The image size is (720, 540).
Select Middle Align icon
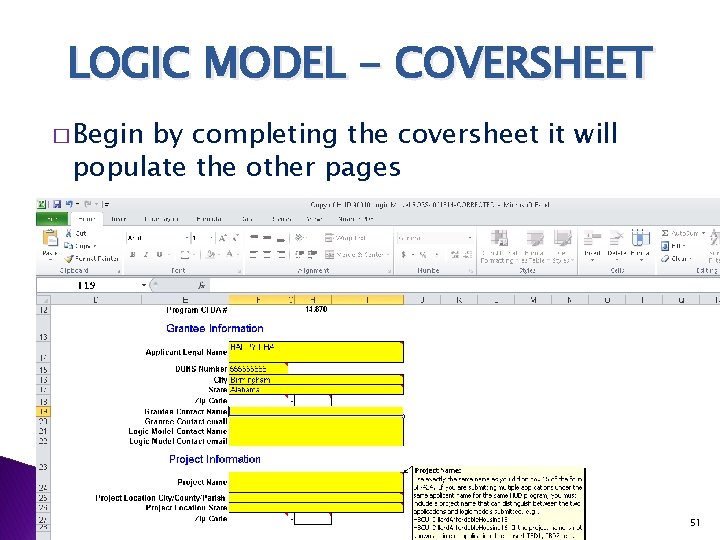267,238
